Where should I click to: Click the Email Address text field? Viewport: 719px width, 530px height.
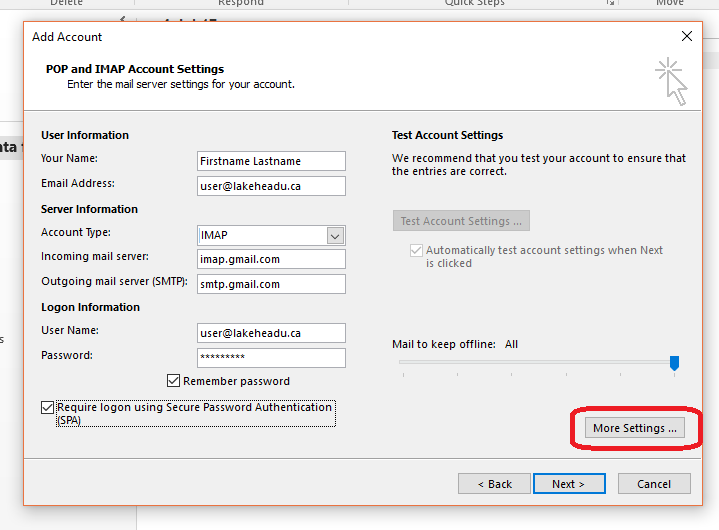tap(271, 186)
